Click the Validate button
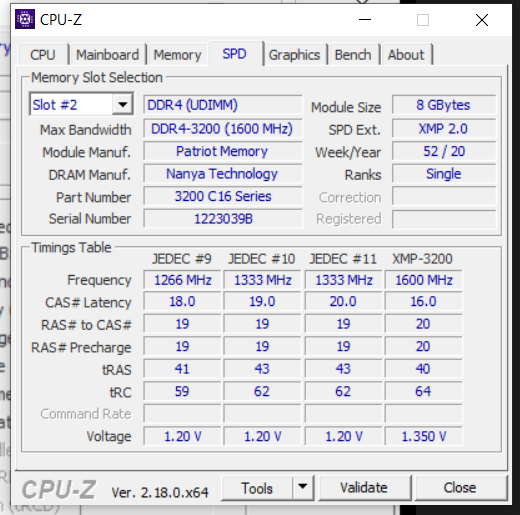 tap(364, 488)
